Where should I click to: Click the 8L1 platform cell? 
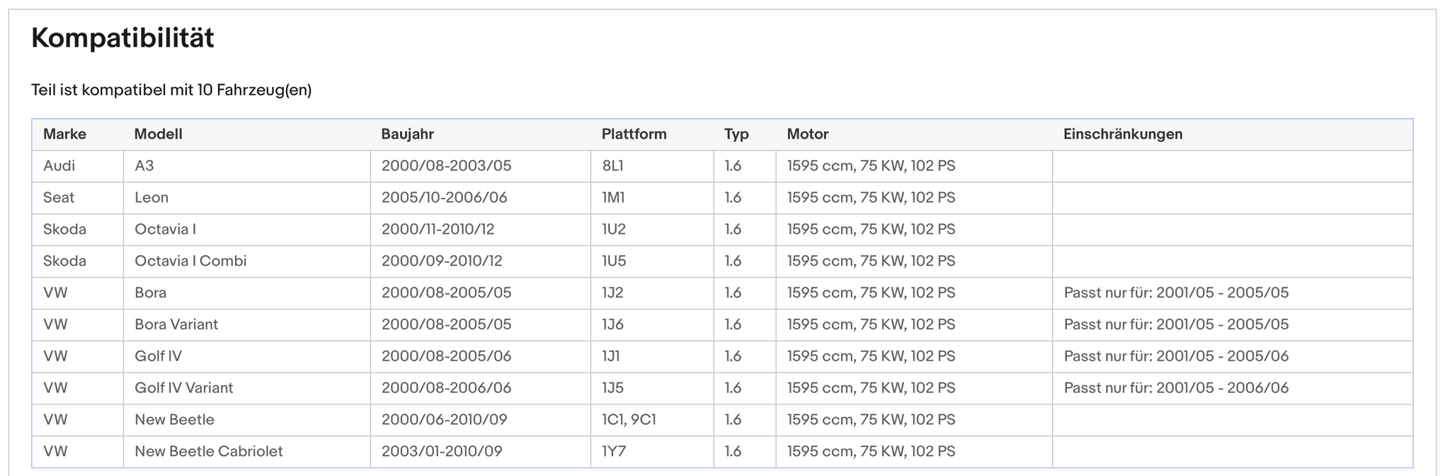(x=612, y=166)
